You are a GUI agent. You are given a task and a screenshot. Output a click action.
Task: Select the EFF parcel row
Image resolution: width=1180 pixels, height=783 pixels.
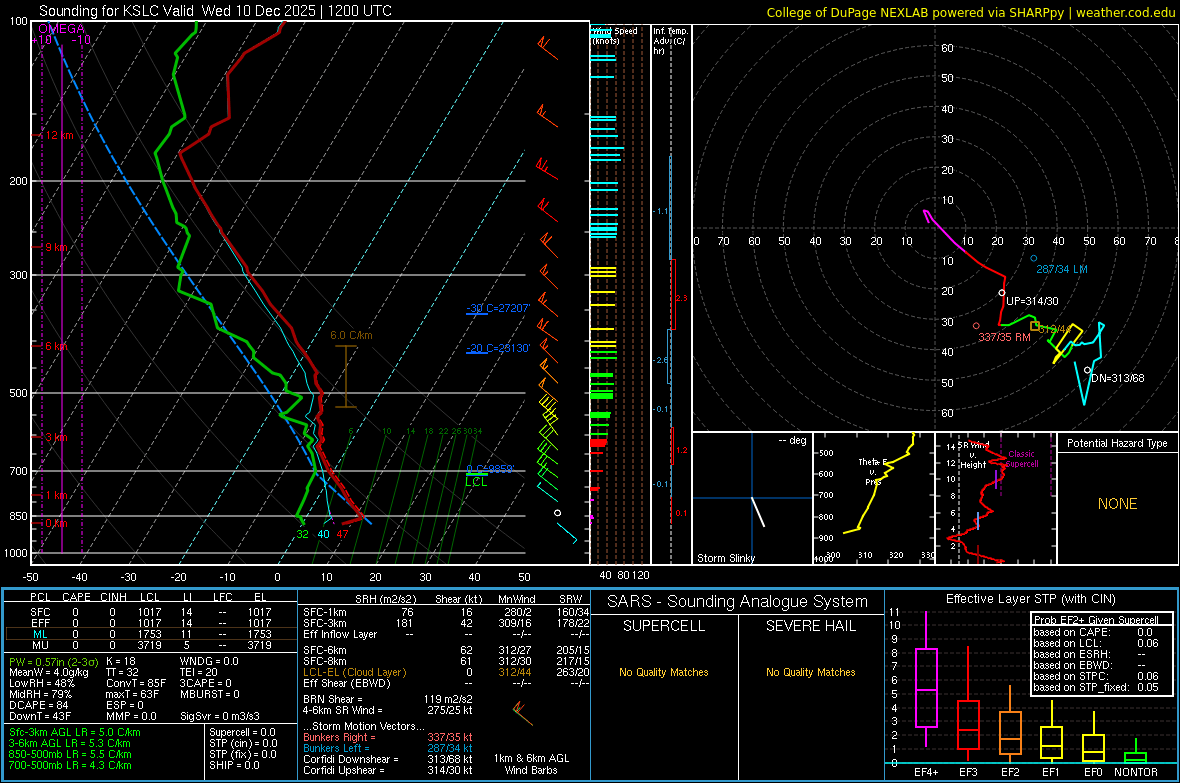point(151,623)
